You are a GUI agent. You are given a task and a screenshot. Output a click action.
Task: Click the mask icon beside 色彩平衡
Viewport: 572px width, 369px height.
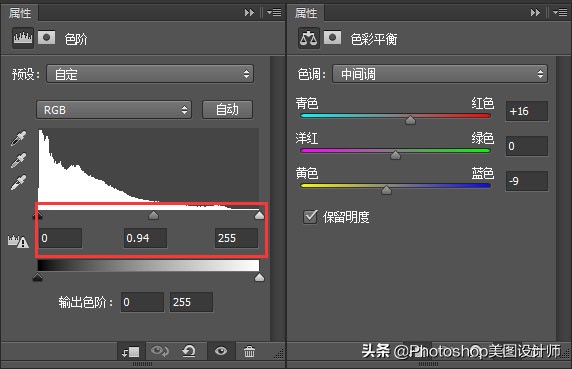(332, 38)
